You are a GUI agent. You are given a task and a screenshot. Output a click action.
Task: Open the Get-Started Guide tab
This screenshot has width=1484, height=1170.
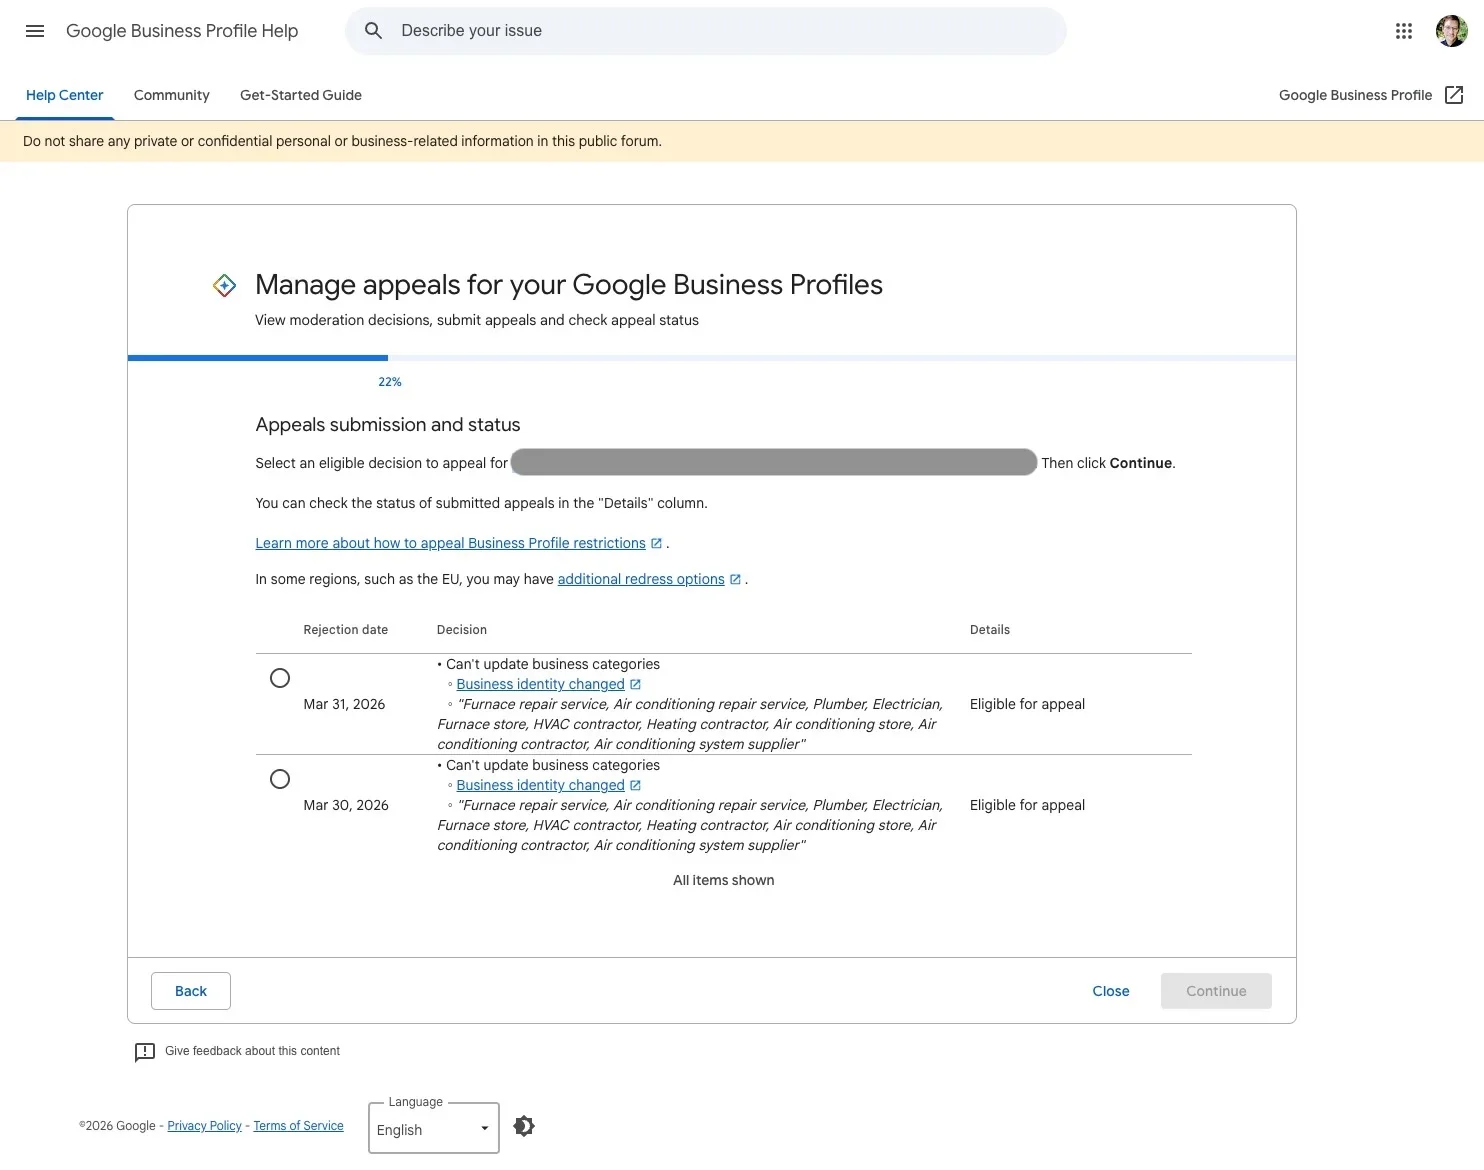point(300,95)
